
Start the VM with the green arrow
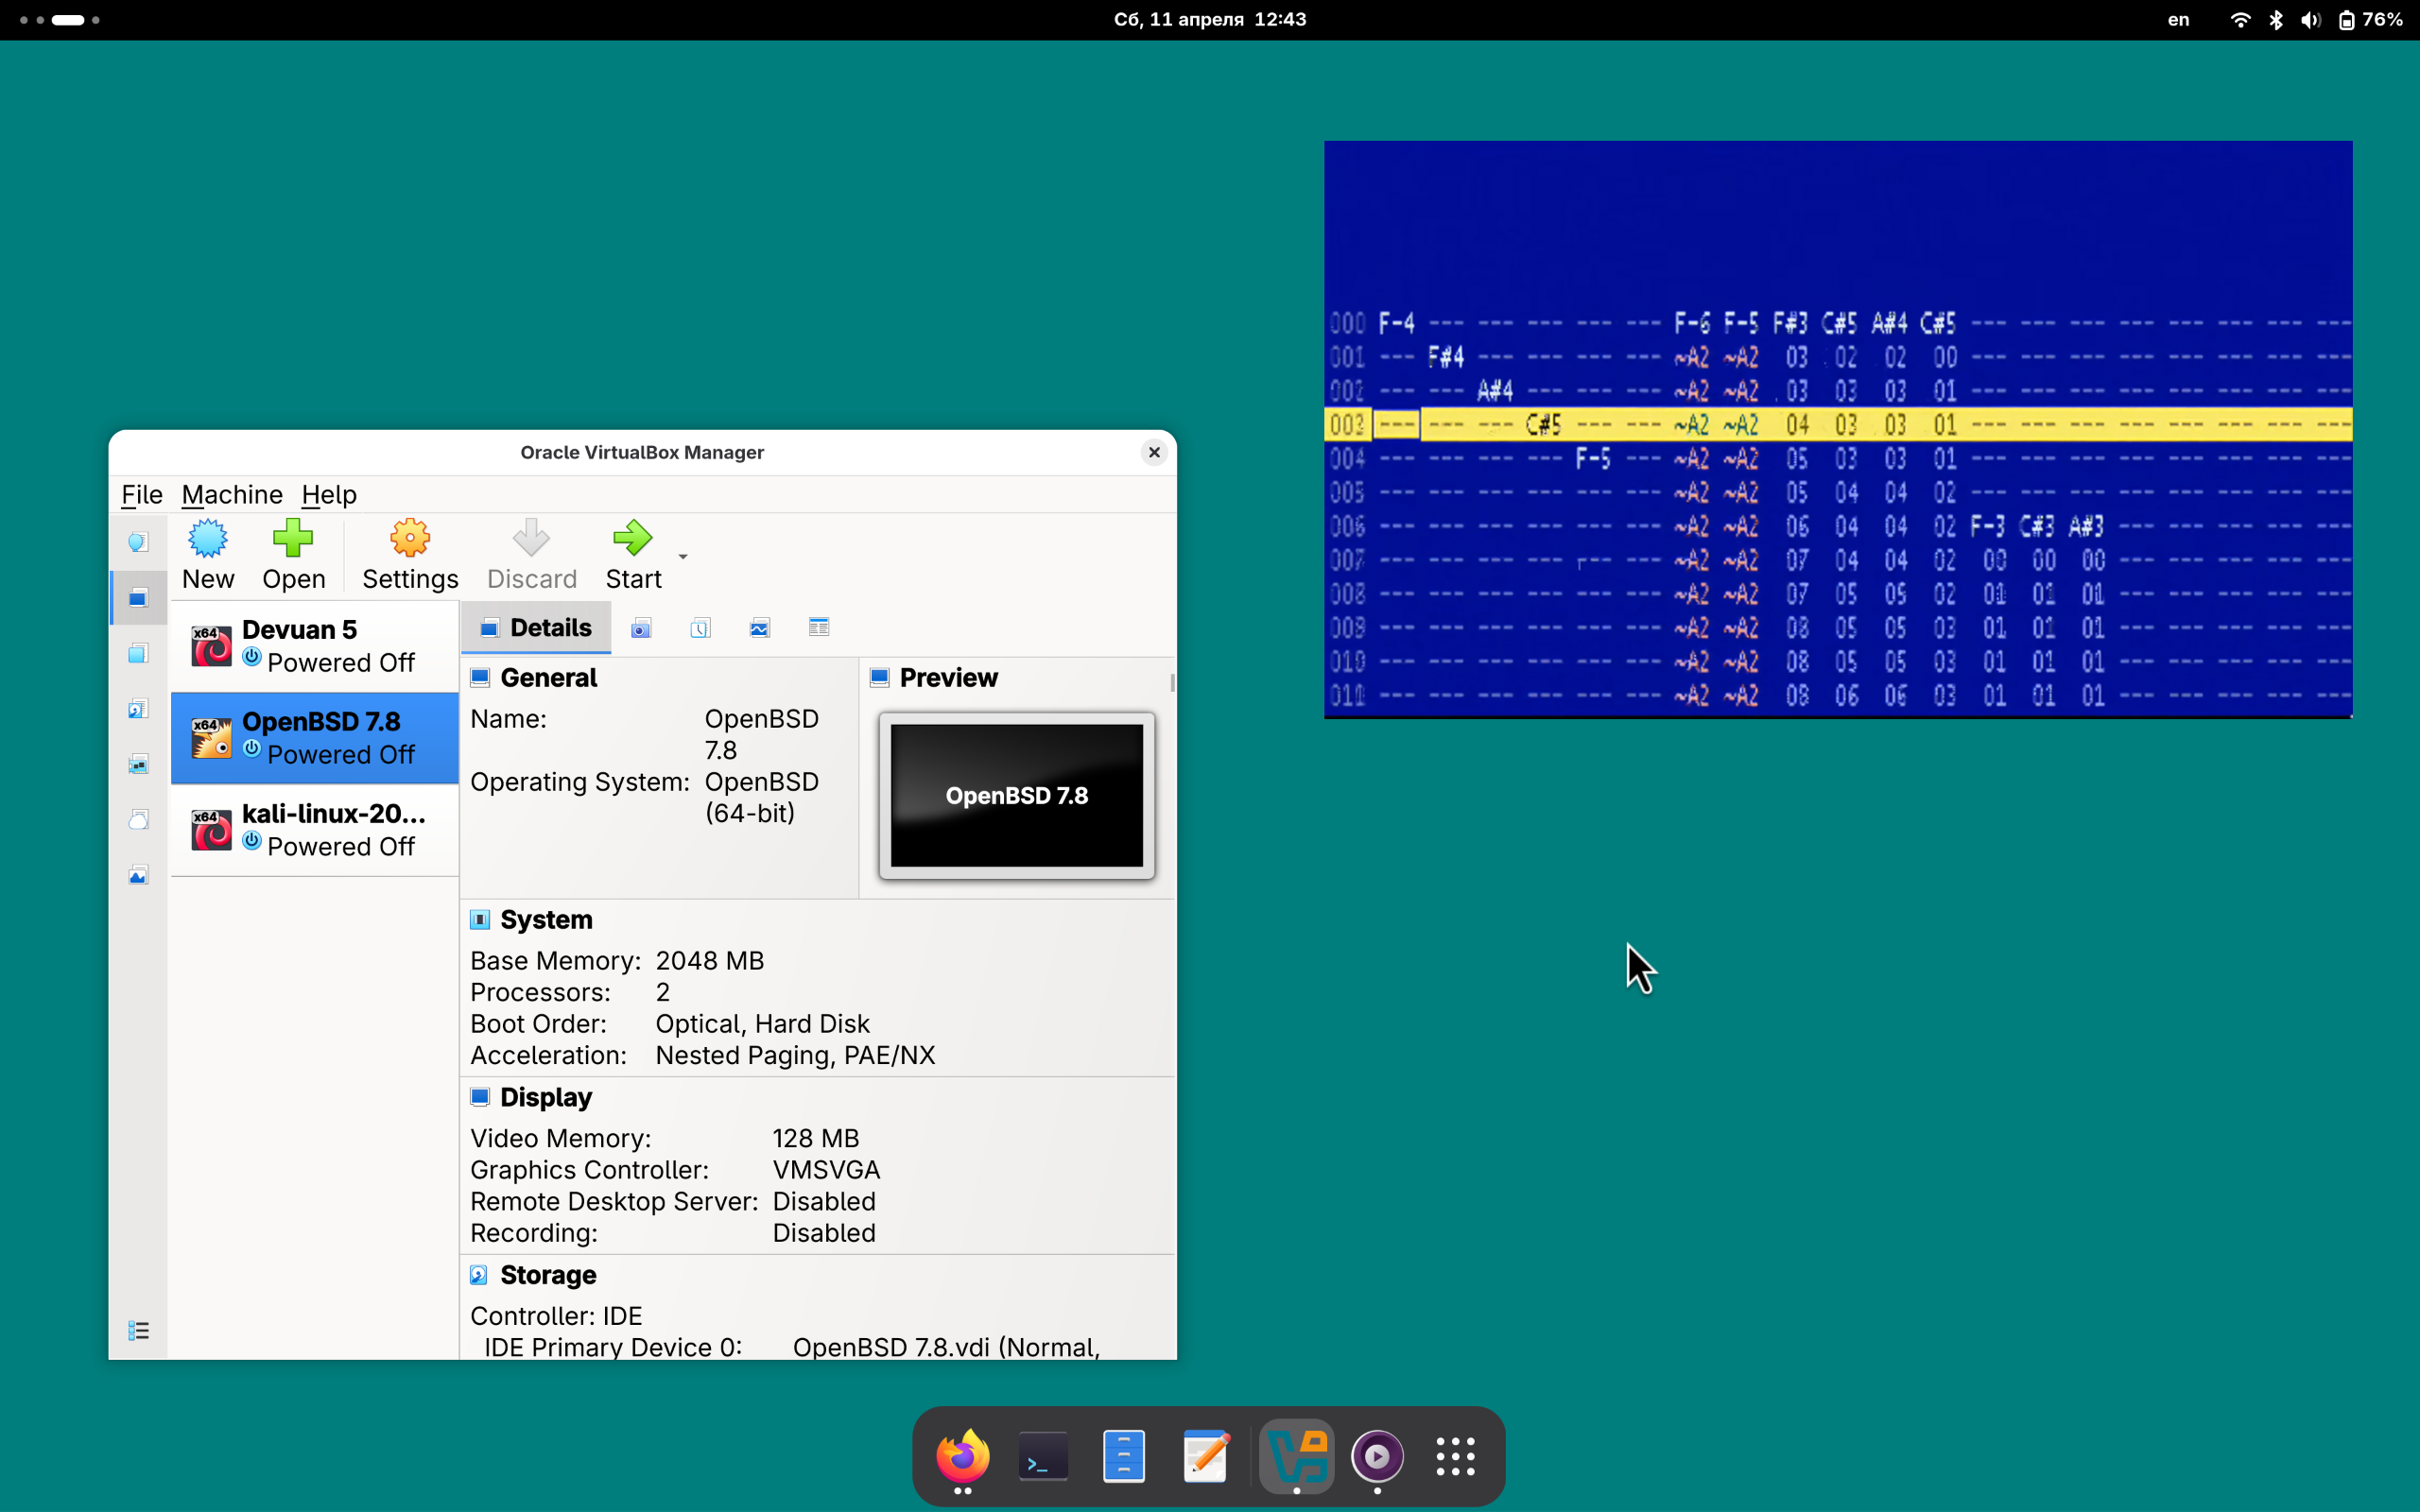632,539
